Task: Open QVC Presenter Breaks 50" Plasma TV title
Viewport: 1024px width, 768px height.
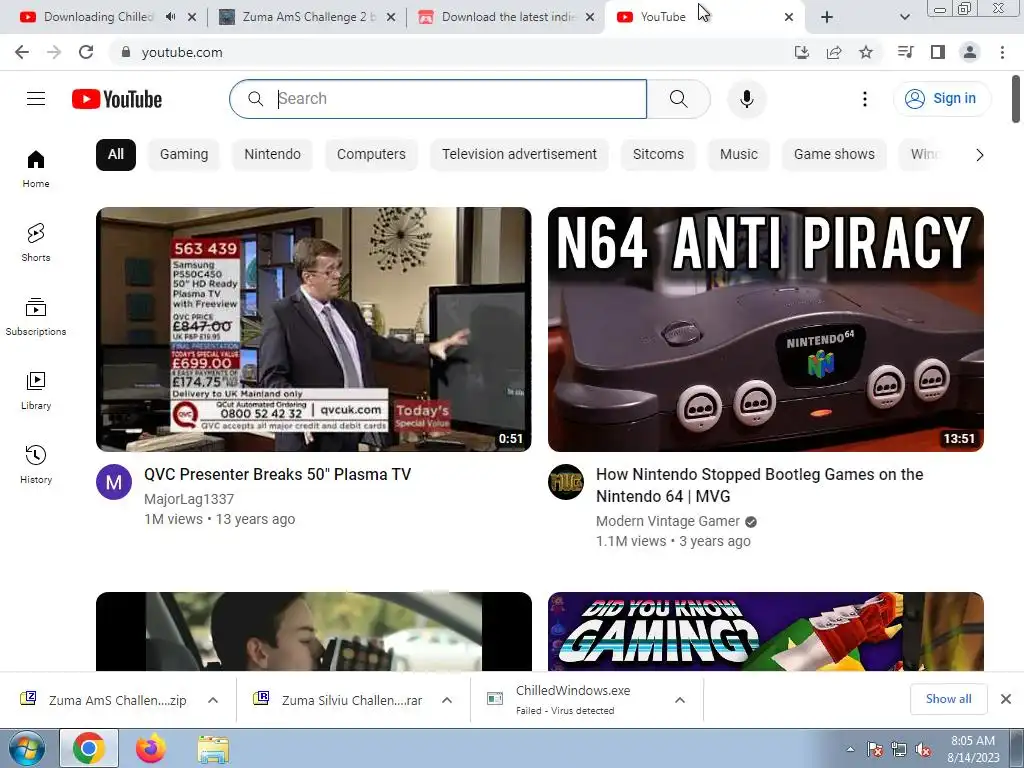Action: (x=278, y=475)
